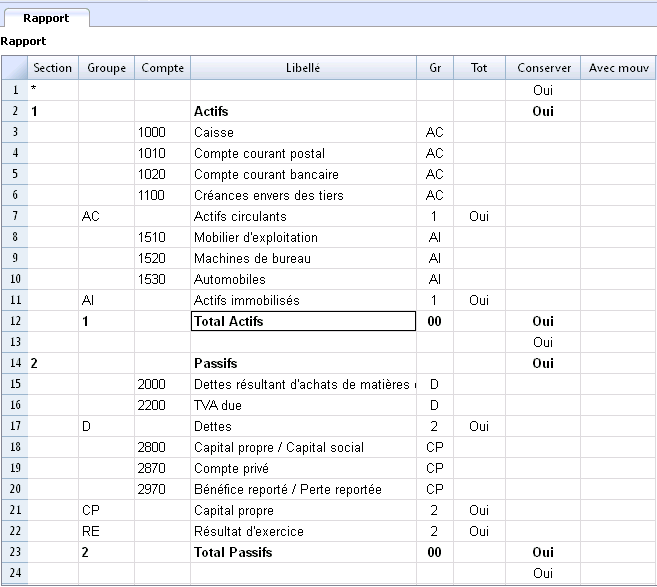Click Conserver 'Oui' in Passifs row
The height and width of the screenshot is (587, 657).
[x=543, y=363]
